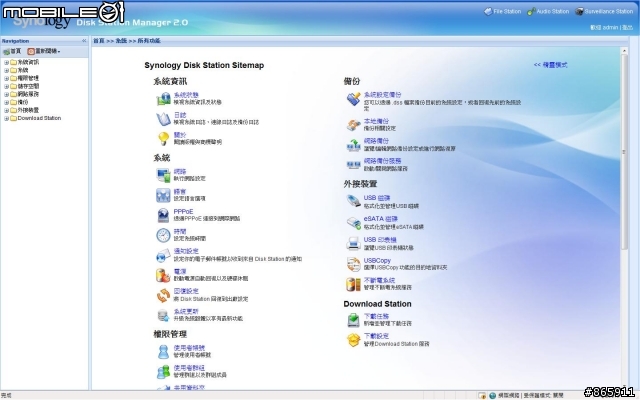Open the 重新開機 restart dropdown
Image resolution: width=640 pixels, height=400 pixels.
44,51
